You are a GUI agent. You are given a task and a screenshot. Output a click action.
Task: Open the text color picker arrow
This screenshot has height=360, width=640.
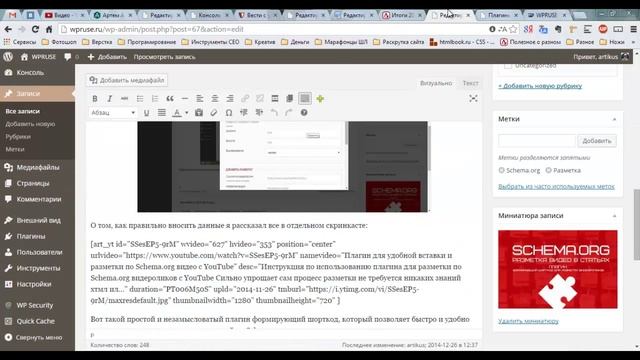[x=187, y=113]
